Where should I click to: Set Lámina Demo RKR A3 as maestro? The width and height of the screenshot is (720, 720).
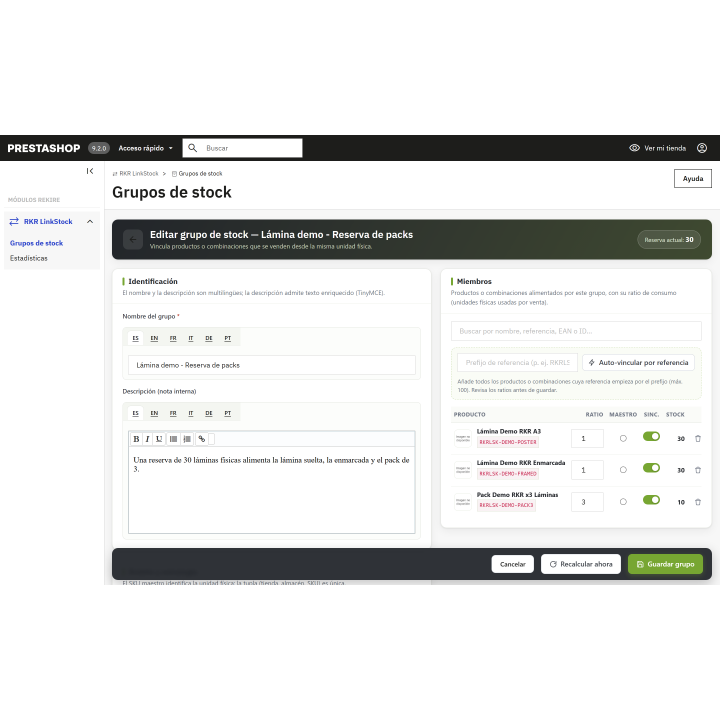pyautogui.click(x=623, y=439)
